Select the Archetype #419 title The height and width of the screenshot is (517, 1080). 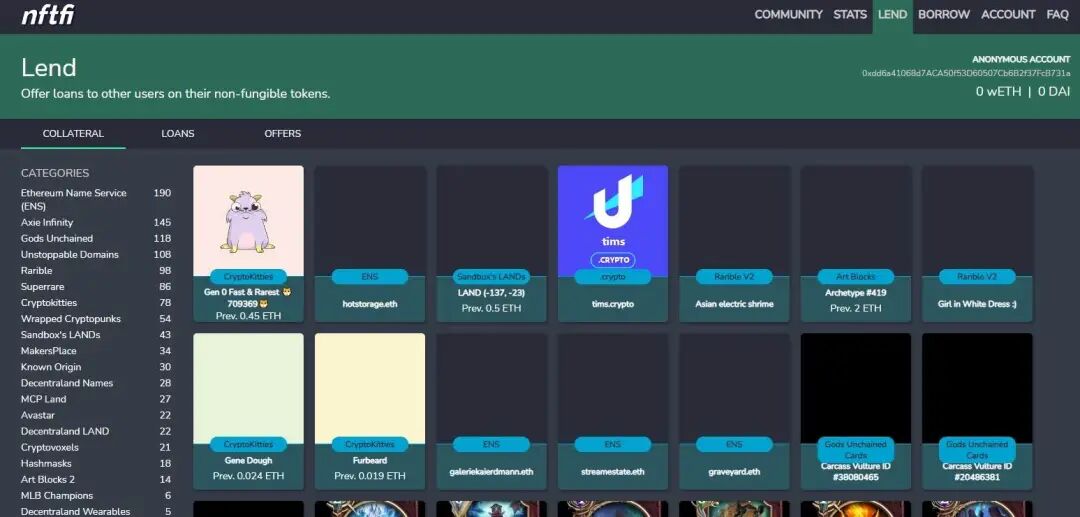(855, 293)
